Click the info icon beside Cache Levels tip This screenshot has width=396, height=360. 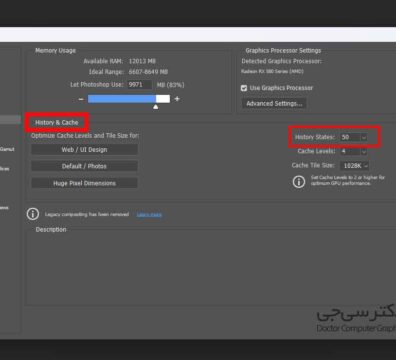tap(299, 182)
